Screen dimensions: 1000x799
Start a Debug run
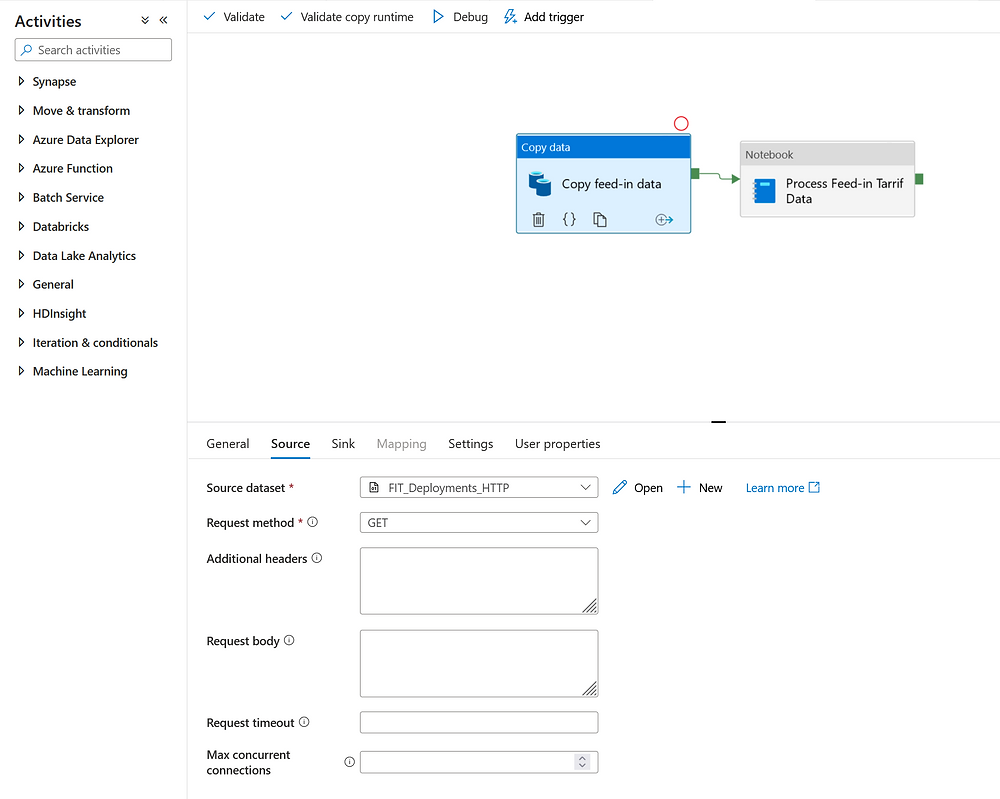pos(460,17)
